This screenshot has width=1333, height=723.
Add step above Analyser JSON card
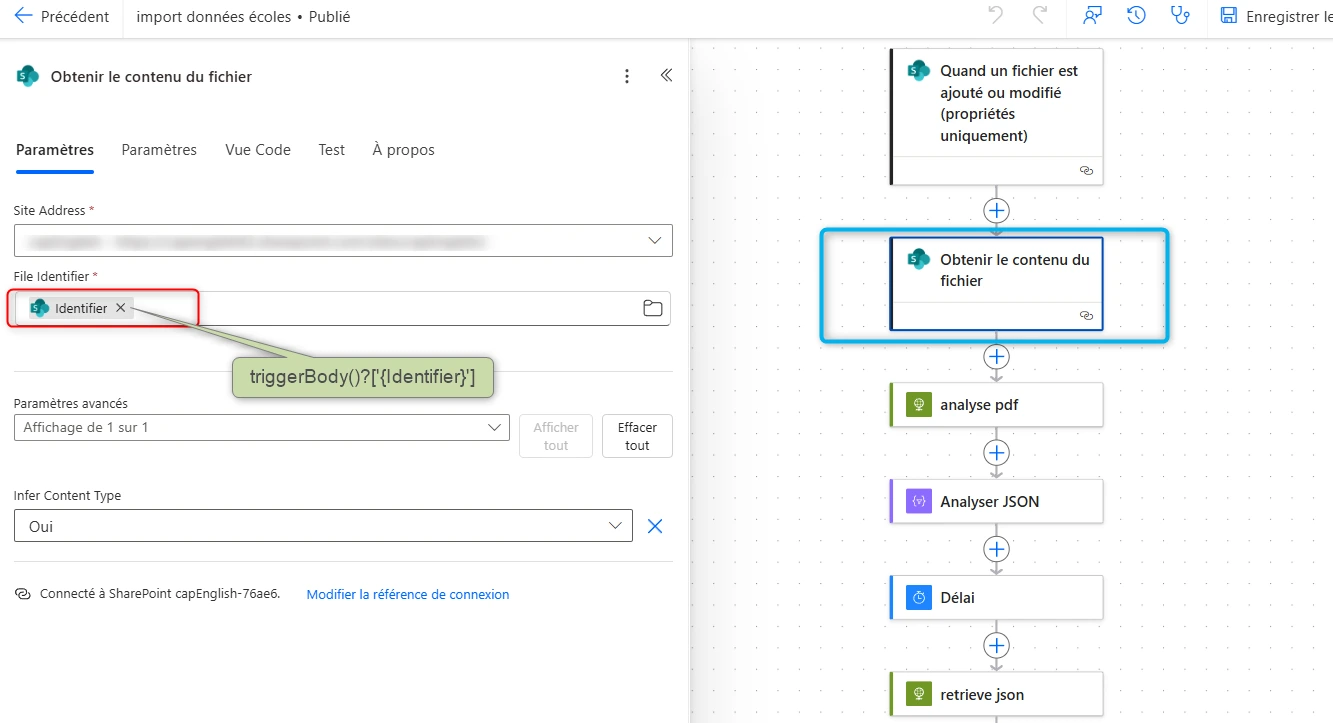pos(996,453)
